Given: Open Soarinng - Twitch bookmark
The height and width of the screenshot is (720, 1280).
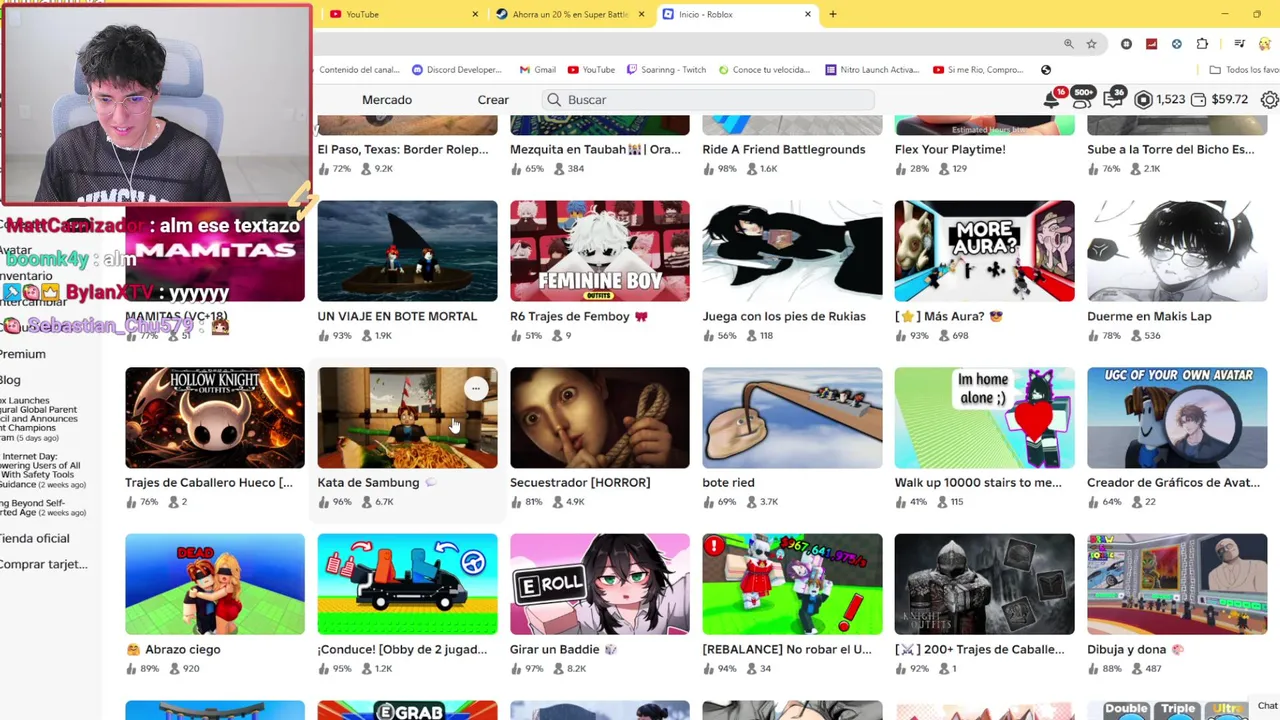Looking at the screenshot, I should (x=666, y=70).
